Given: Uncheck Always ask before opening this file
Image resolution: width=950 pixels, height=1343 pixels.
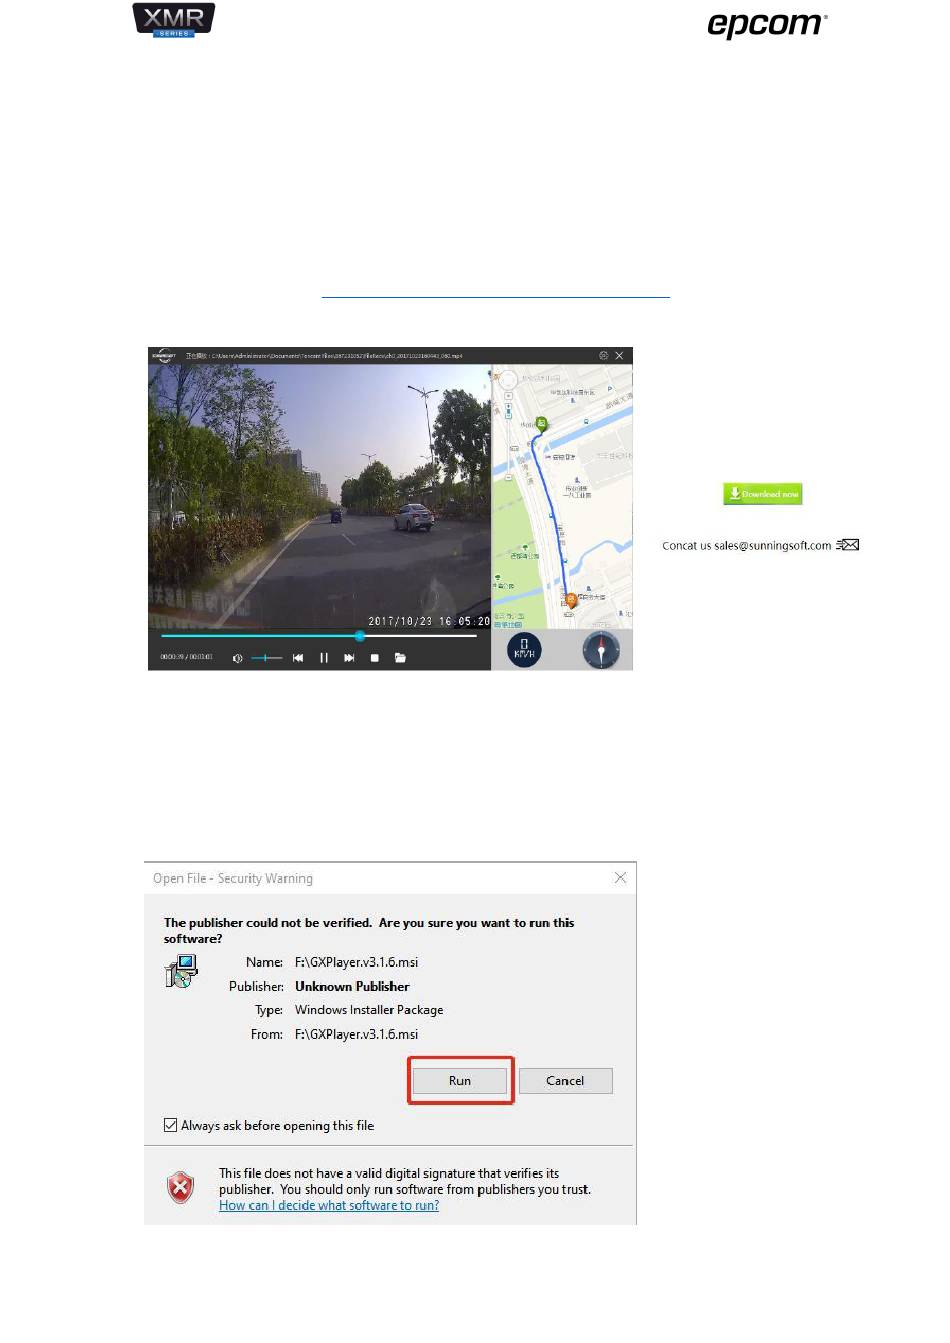Looking at the screenshot, I should click(171, 1125).
